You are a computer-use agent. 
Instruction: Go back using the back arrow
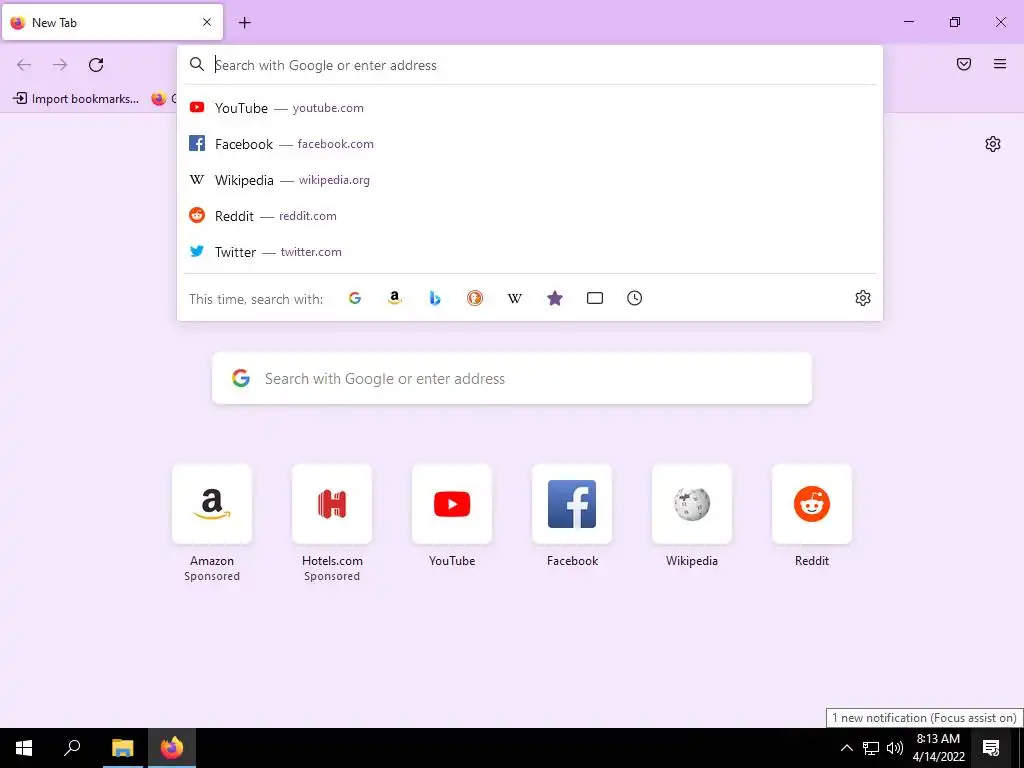[x=24, y=65]
